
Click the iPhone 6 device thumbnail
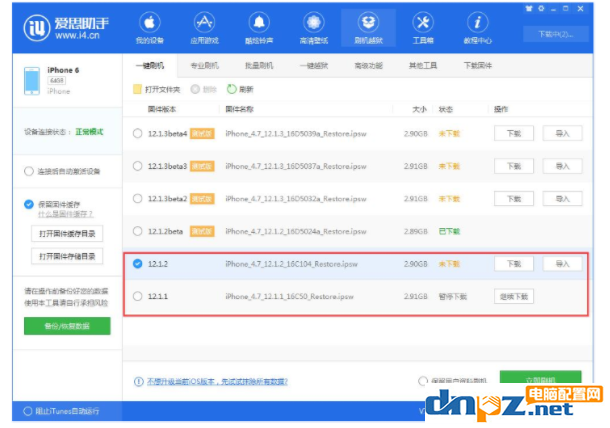coord(32,81)
